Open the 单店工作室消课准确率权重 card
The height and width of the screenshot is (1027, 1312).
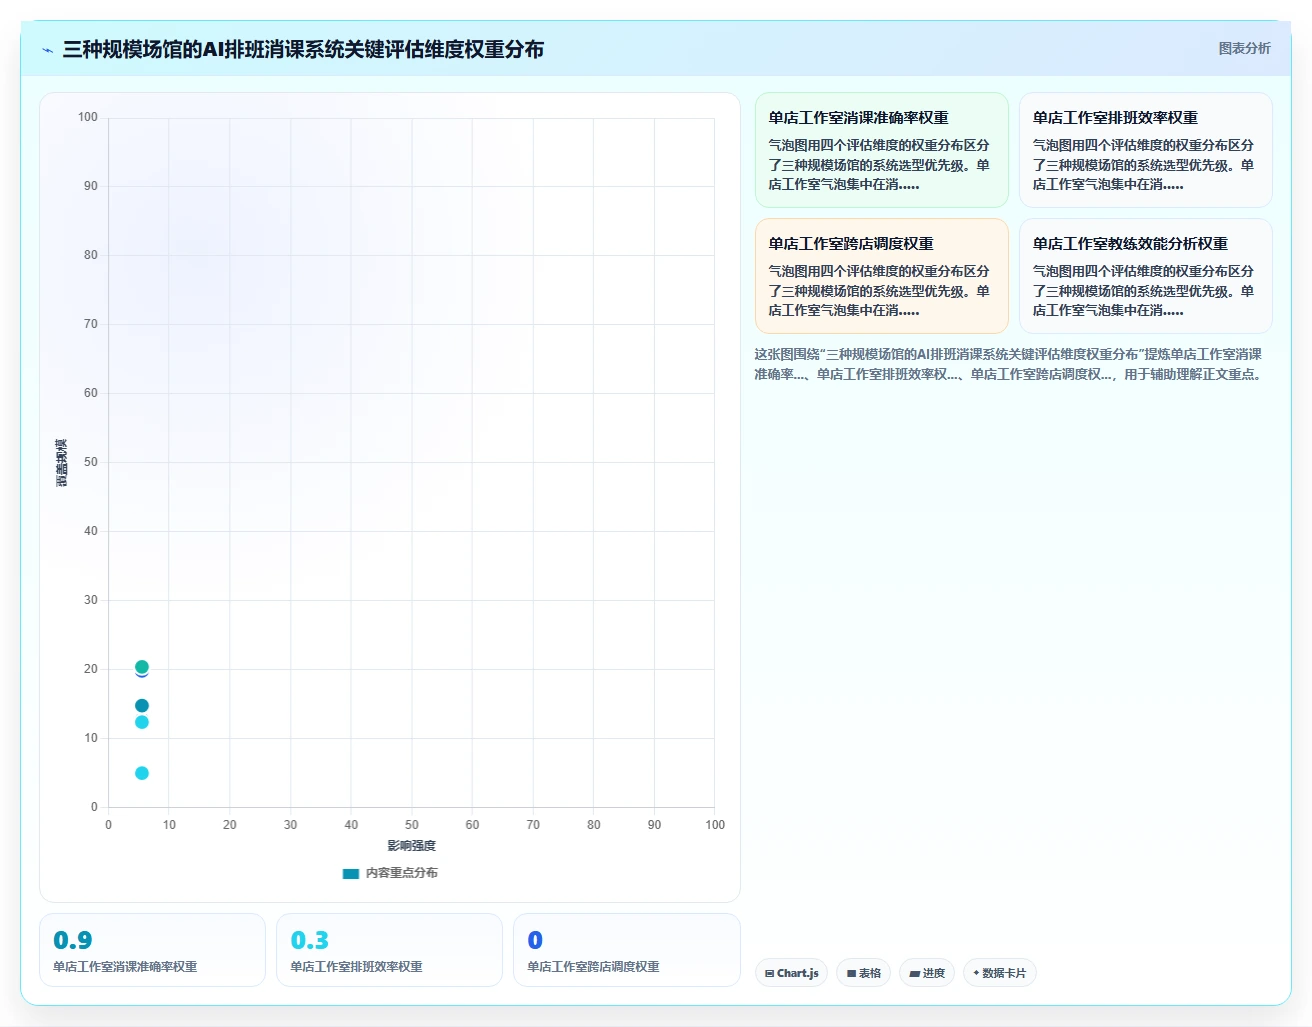(x=882, y=150)
